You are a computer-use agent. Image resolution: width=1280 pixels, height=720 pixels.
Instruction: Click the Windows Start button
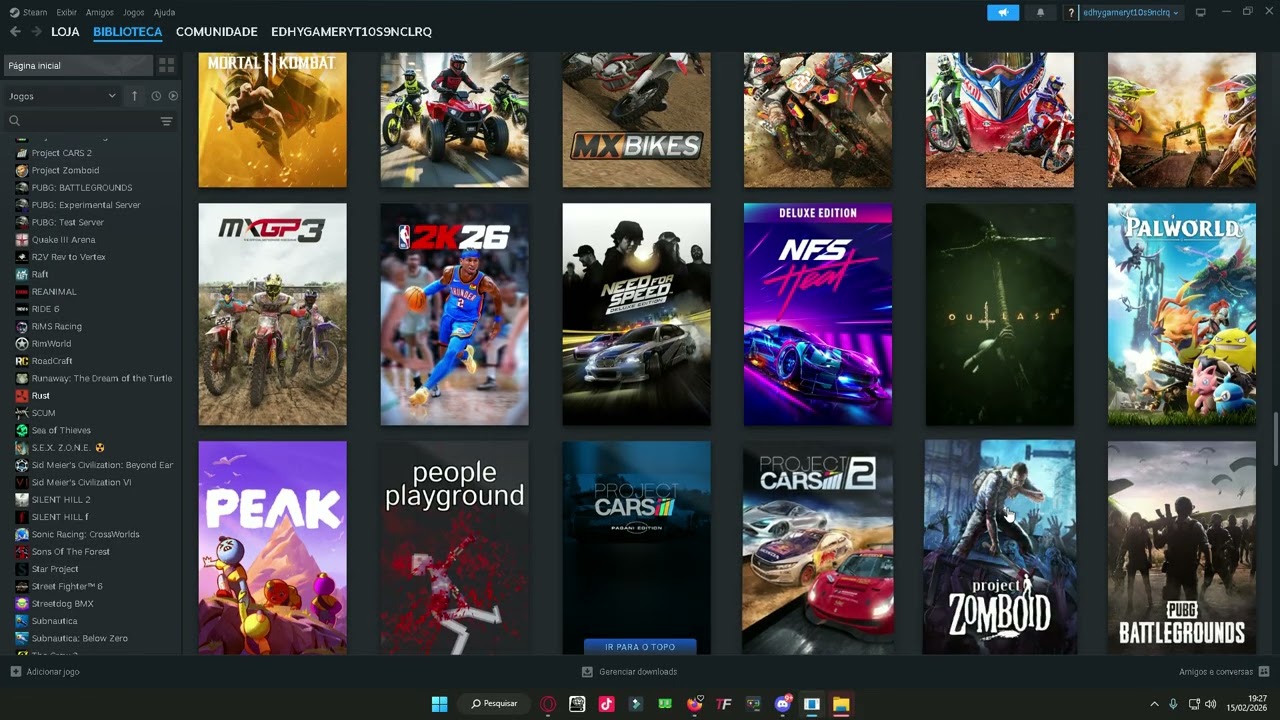tap(439, 704)
